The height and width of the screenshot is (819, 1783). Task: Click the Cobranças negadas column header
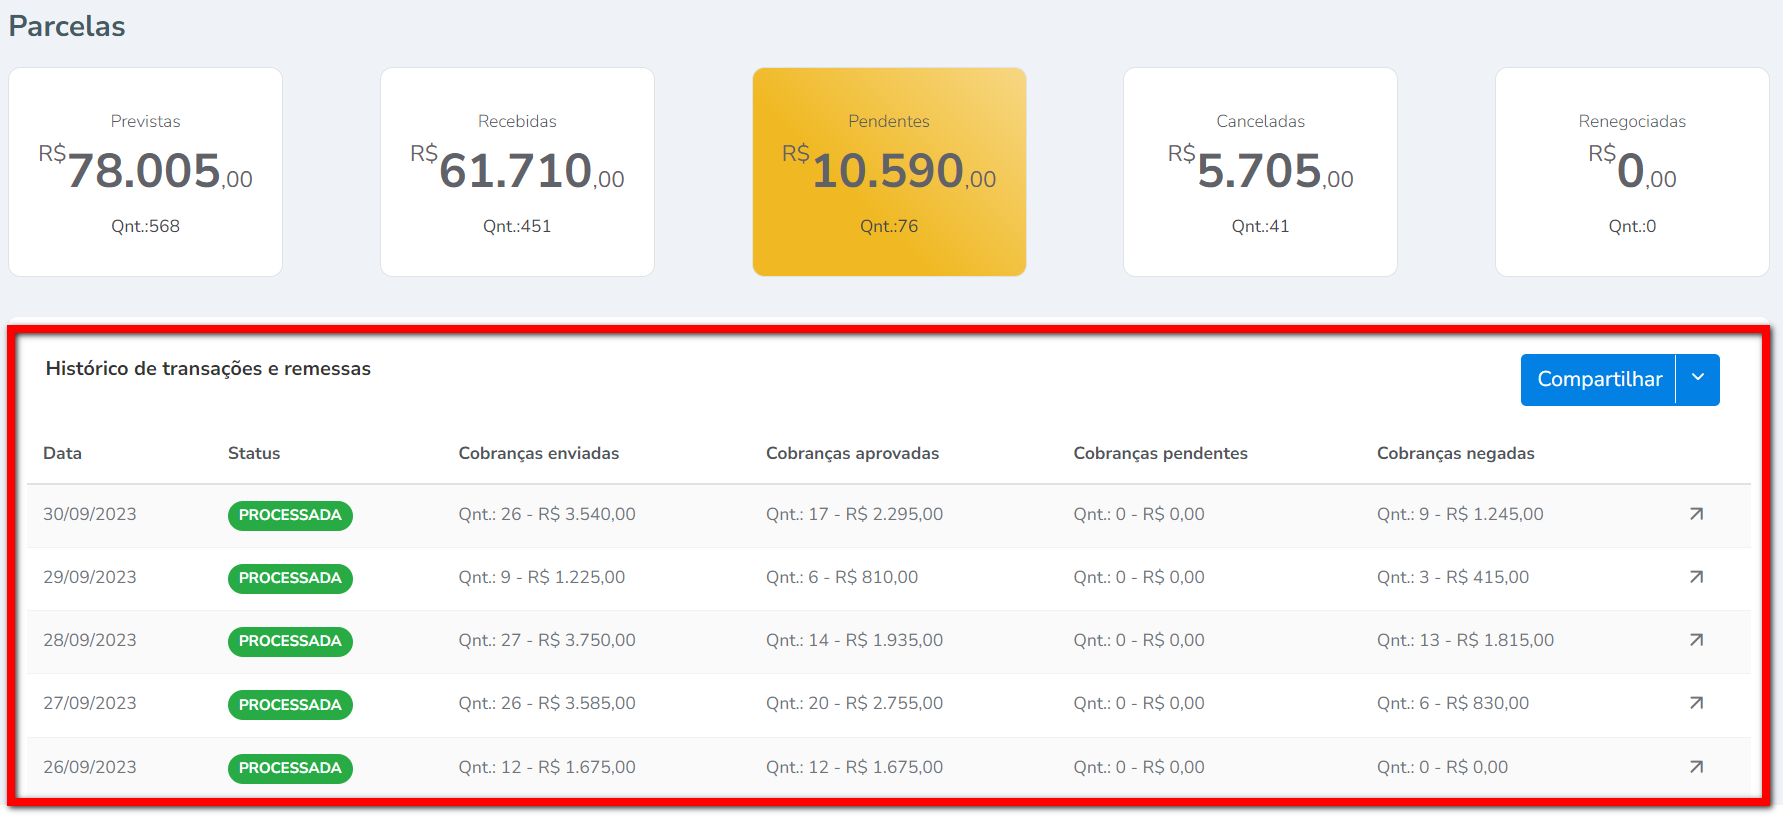click(1455, 453)
